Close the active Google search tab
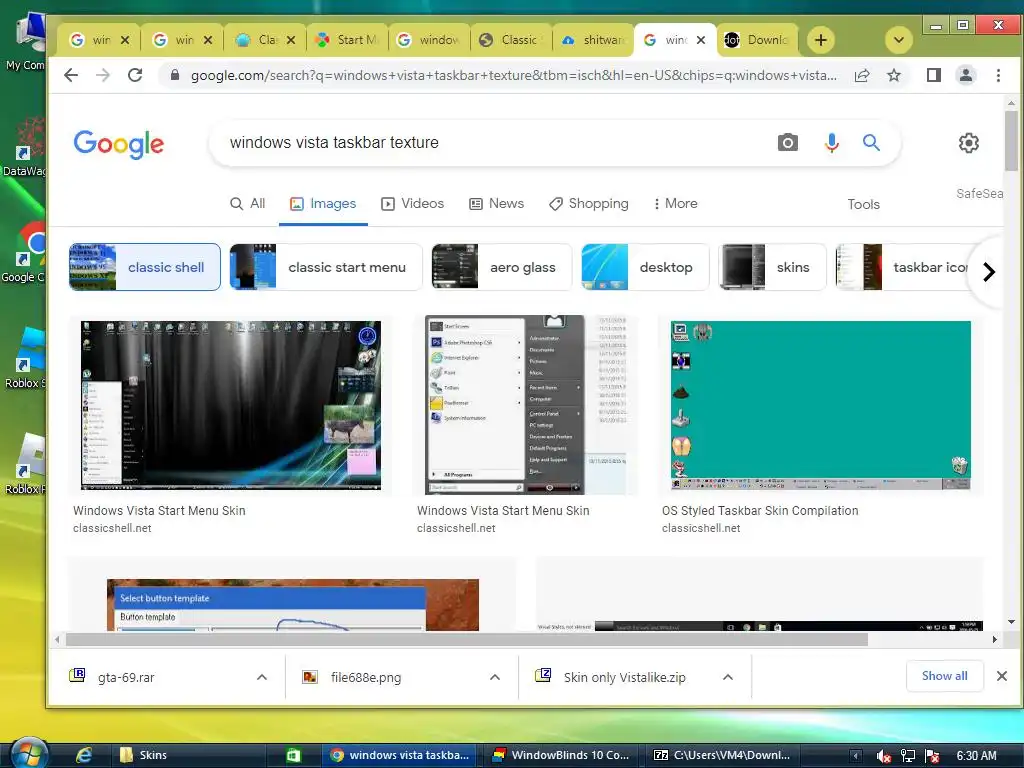Screen dimensions: 1024x768 701,40
